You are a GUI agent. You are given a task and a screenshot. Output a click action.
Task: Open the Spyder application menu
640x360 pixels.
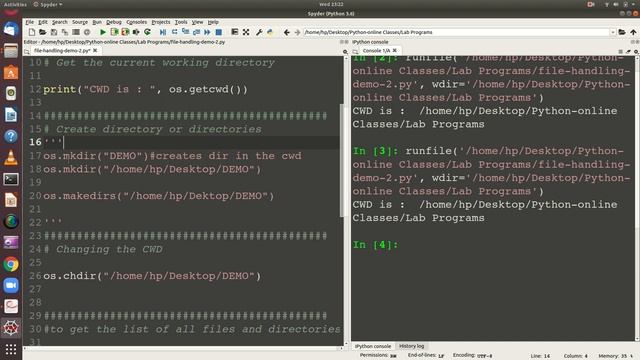[48, 4]
